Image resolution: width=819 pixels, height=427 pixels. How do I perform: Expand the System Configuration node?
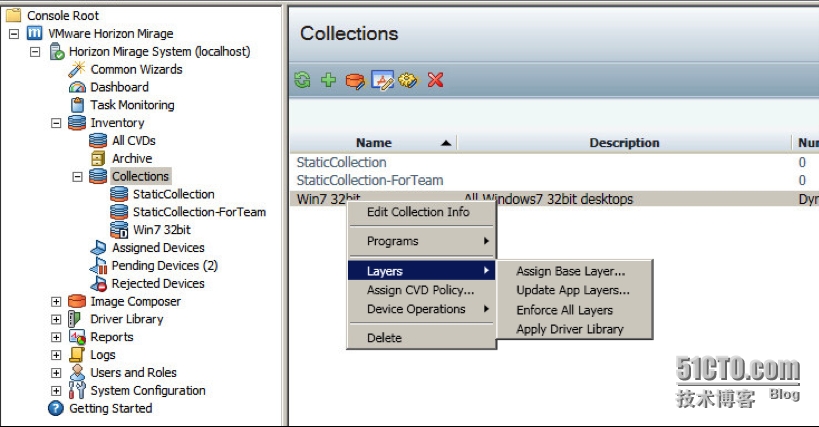pyautogui.click(x=56, y=390)
